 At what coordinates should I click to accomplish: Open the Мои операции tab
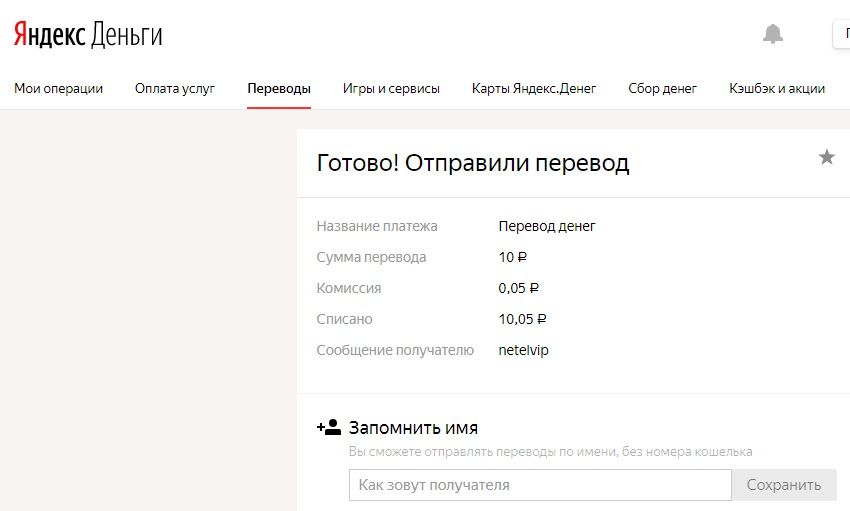point(59,88)
